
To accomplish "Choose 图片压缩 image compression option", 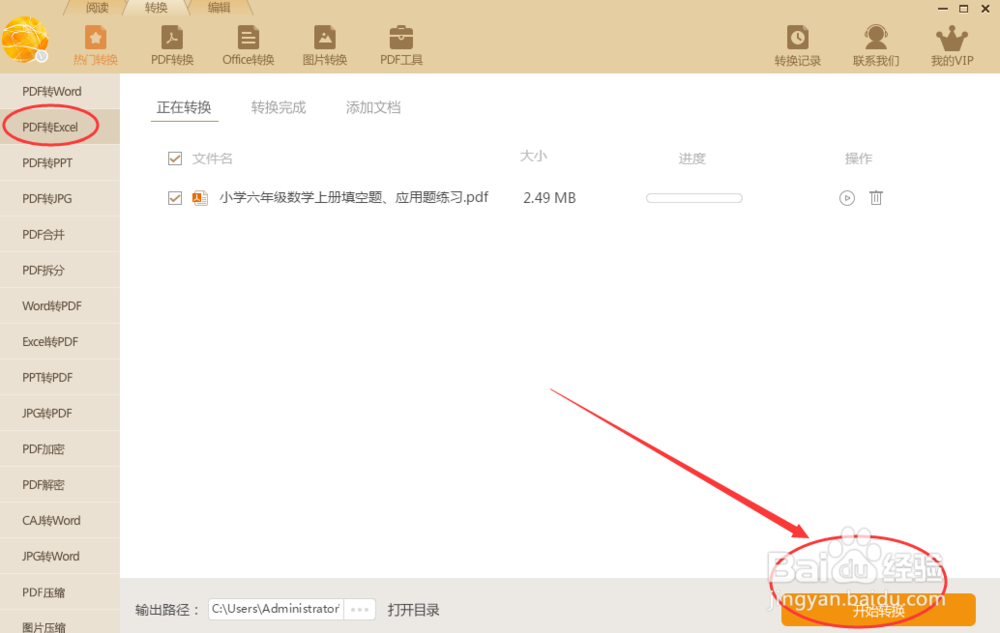I will point(60,623).
